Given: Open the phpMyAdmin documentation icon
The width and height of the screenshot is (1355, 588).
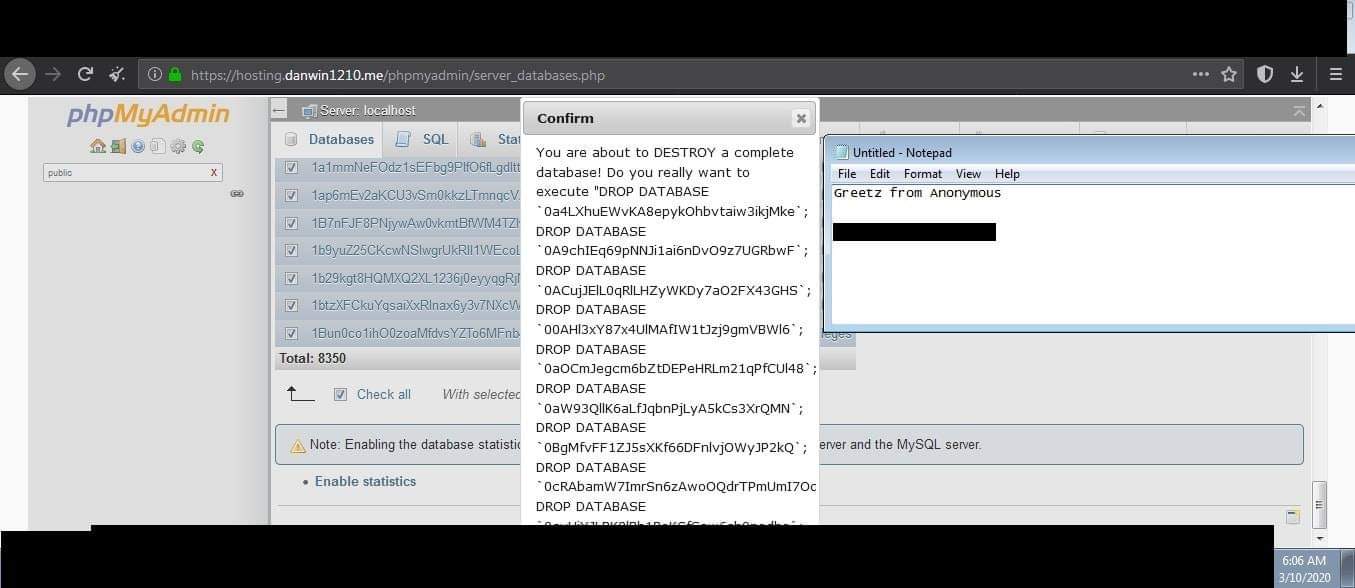Looking at the screenshot, I should click(x=138, y=147).
